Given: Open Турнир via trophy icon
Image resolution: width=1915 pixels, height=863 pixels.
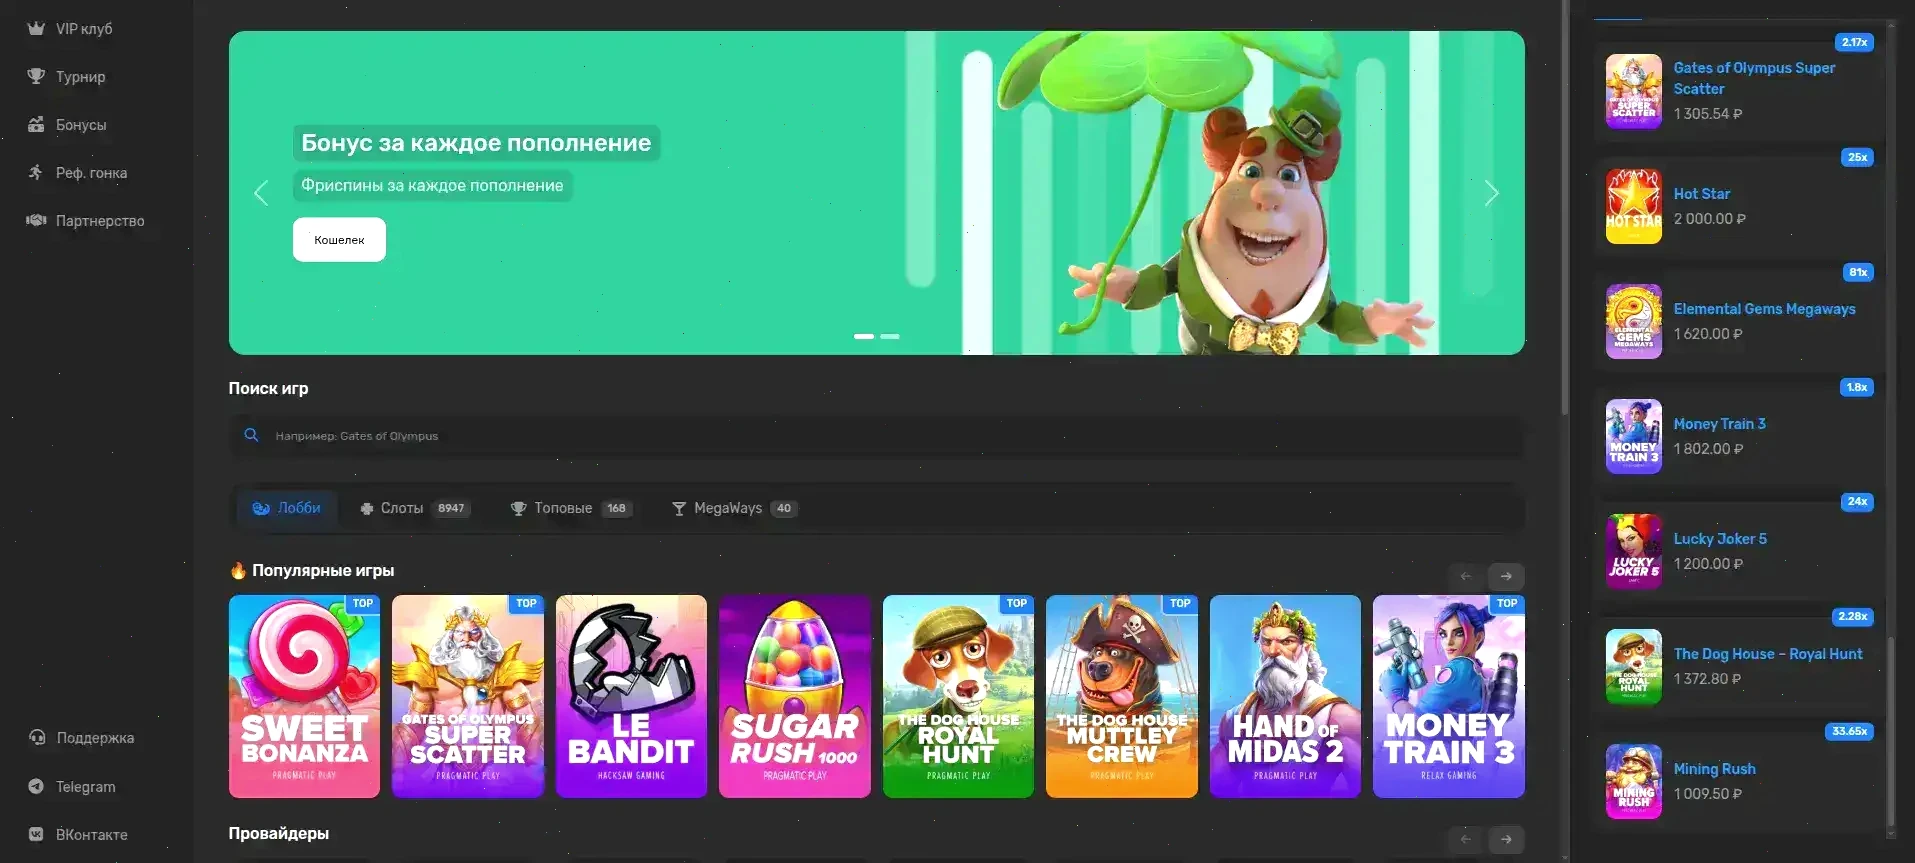Looking at the screenshot, I should coord(36,77).
